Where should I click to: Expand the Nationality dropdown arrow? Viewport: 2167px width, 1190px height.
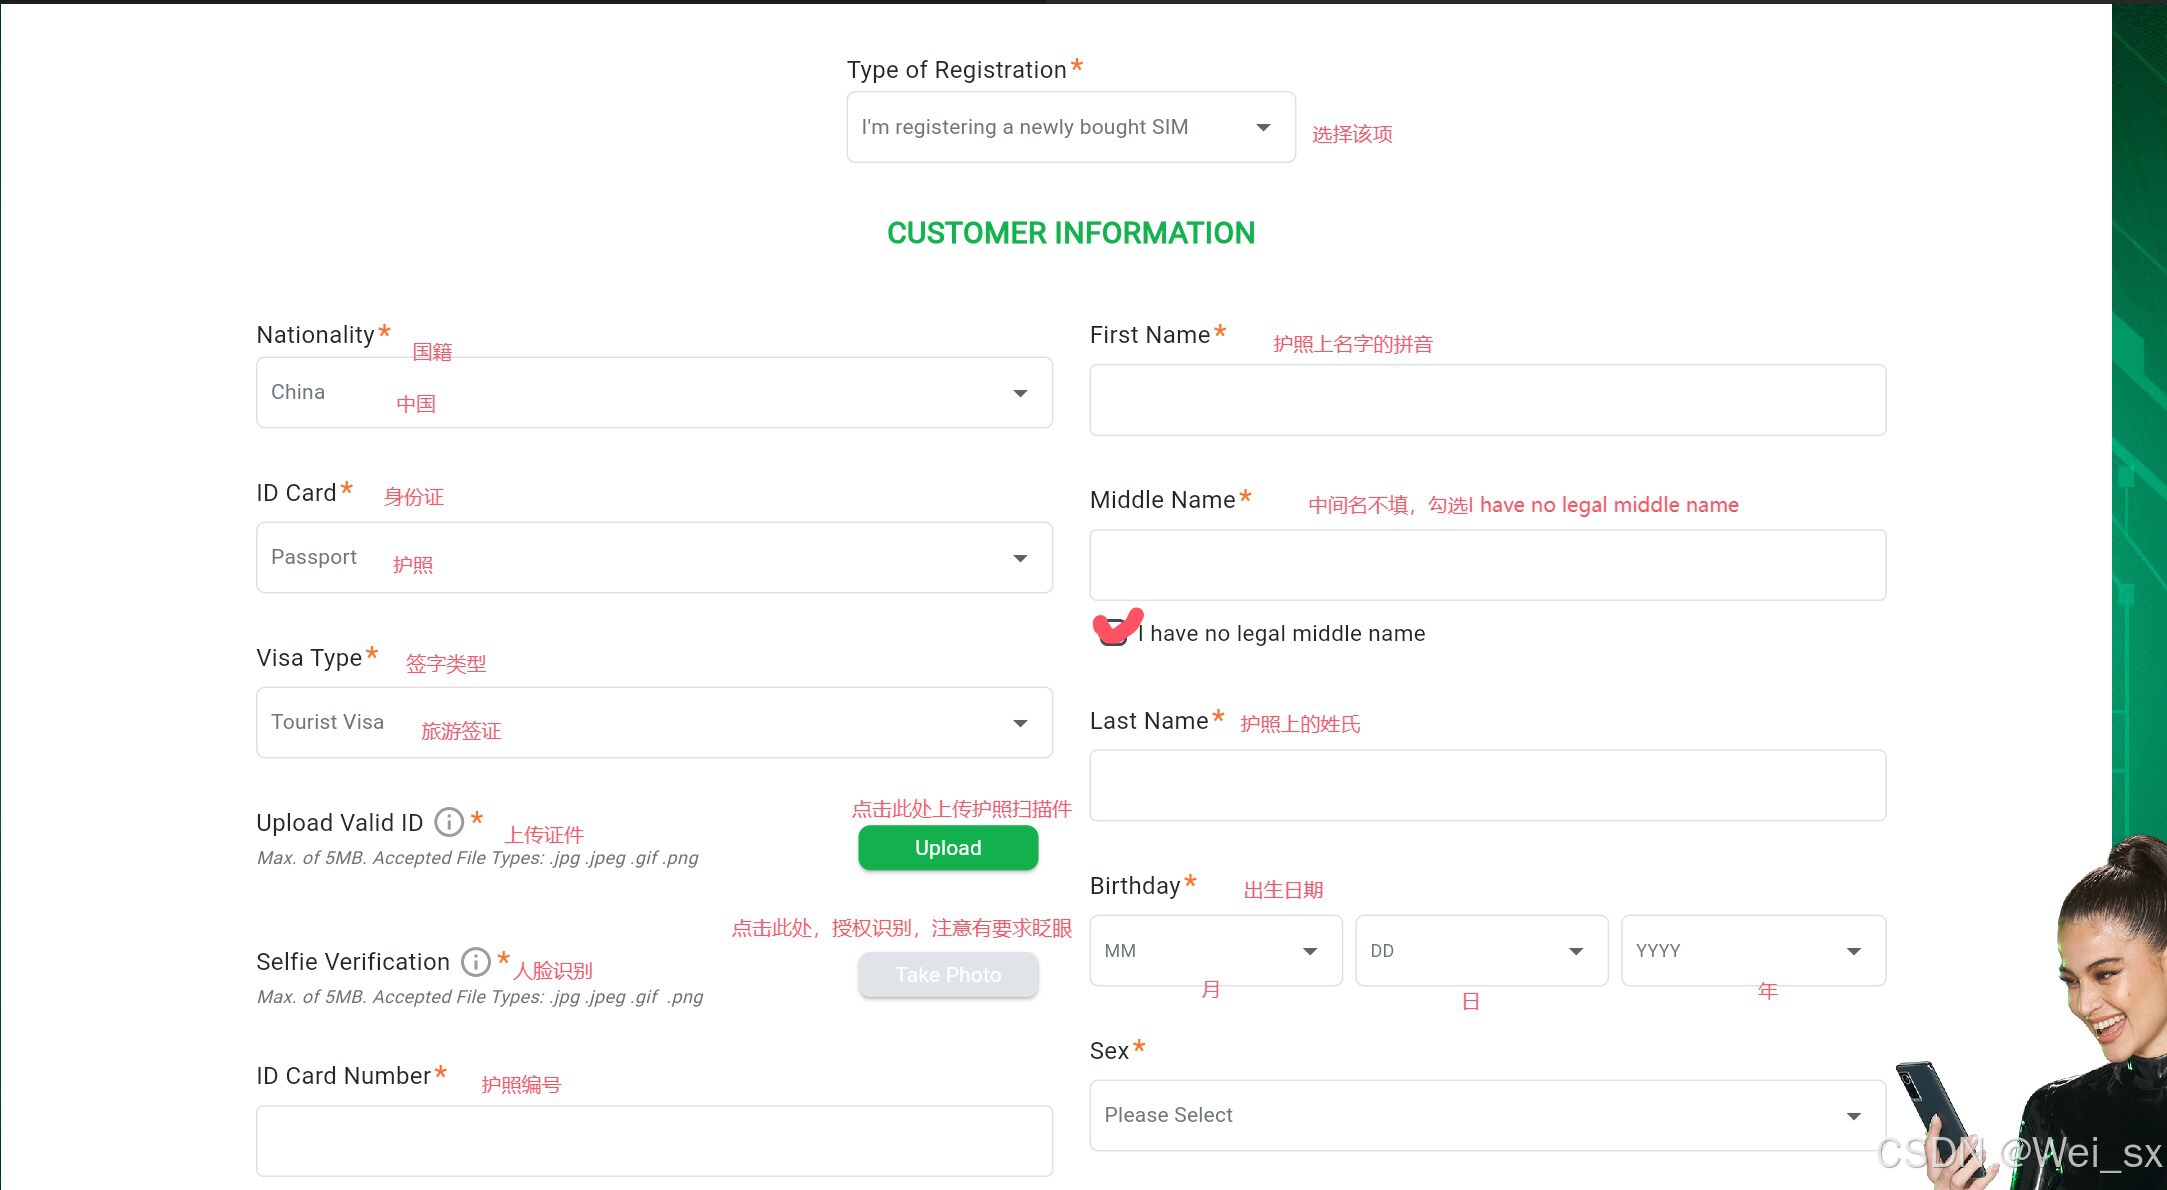(1020, 393)
